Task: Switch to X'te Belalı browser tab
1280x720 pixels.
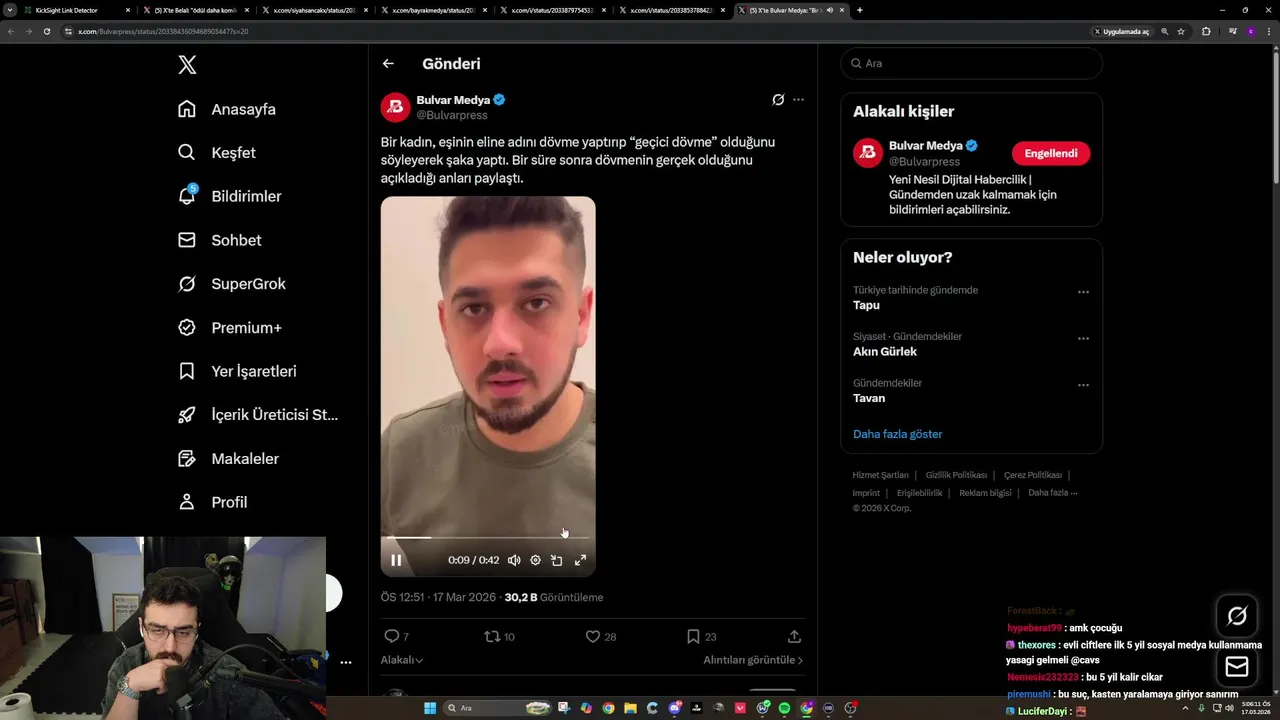Action: [x=193, y=10]
